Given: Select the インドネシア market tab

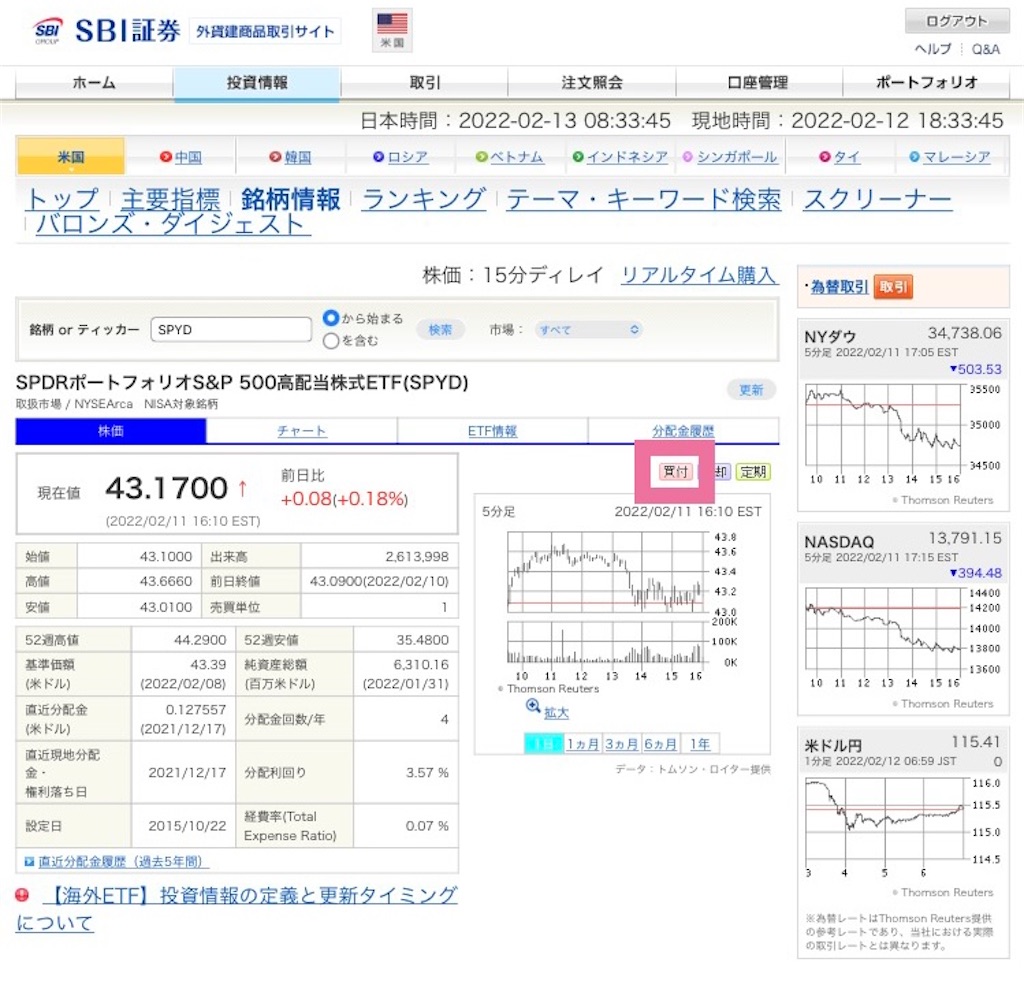Looking at the screenshot, I should [620, 157].
